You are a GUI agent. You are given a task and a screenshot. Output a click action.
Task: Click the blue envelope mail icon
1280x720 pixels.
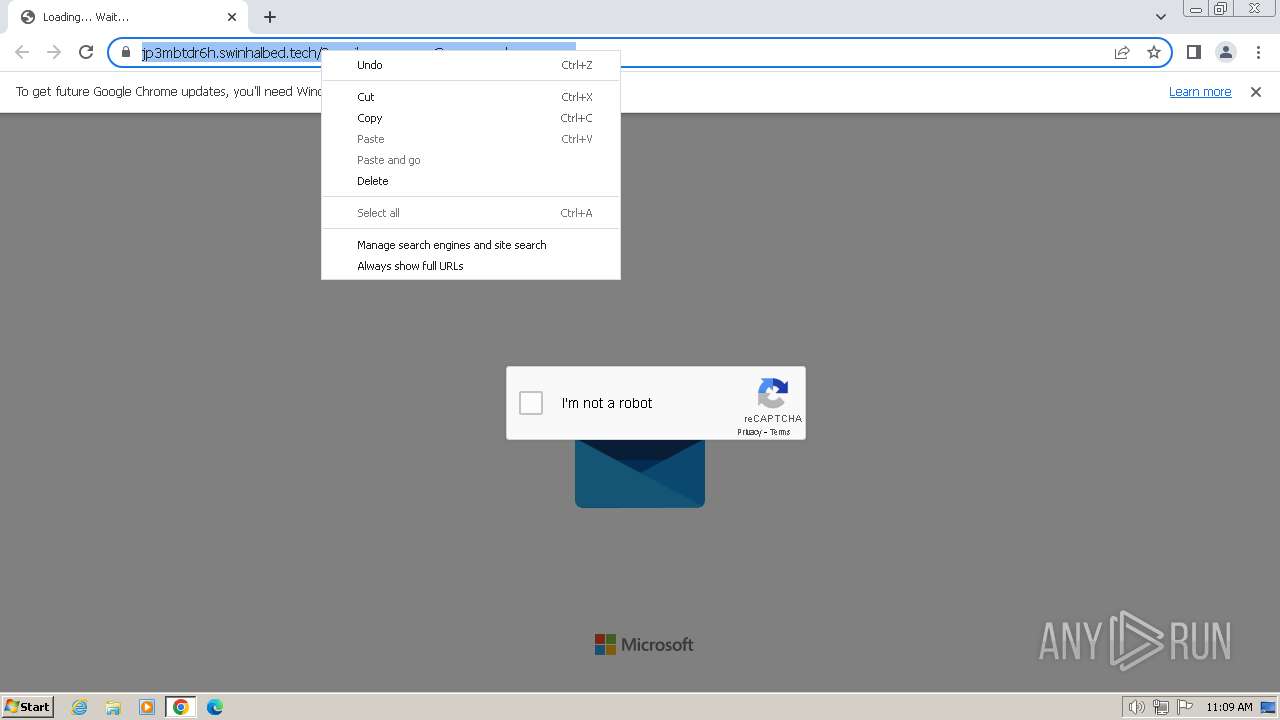[x=640, y=473]
